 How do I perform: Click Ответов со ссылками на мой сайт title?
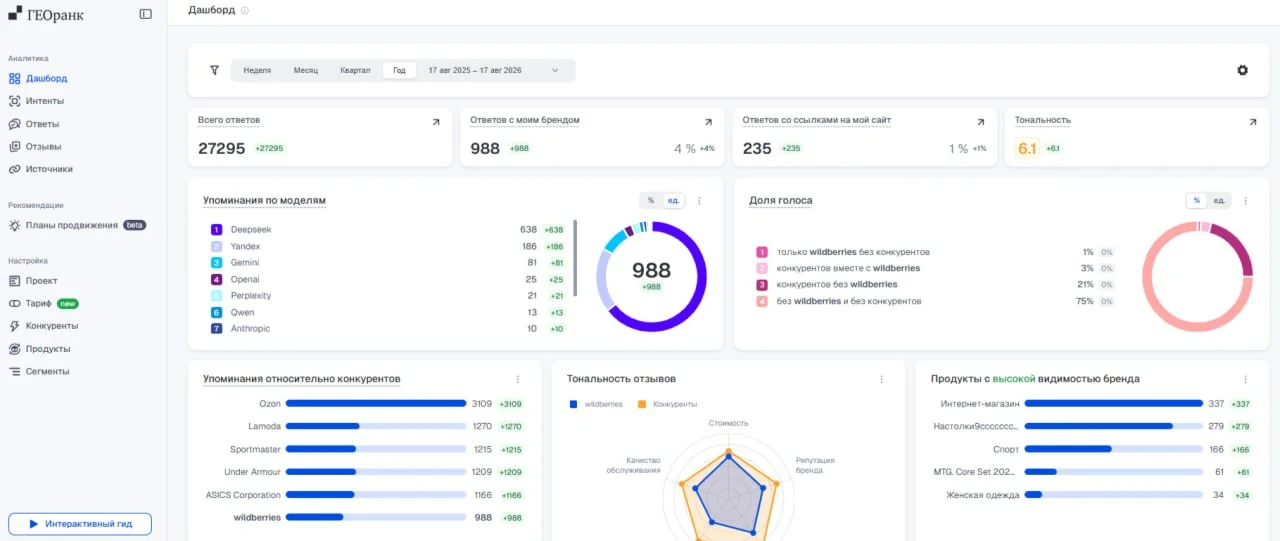(x=817, y=120)
